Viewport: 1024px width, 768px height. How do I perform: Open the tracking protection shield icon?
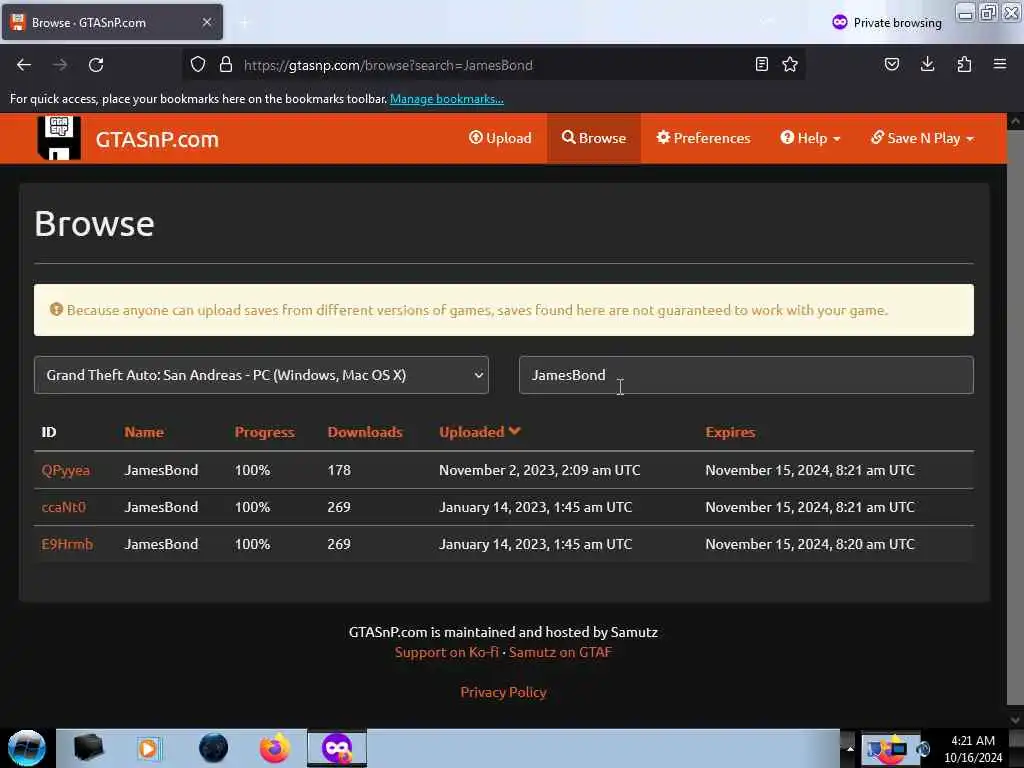pos(198,64)
